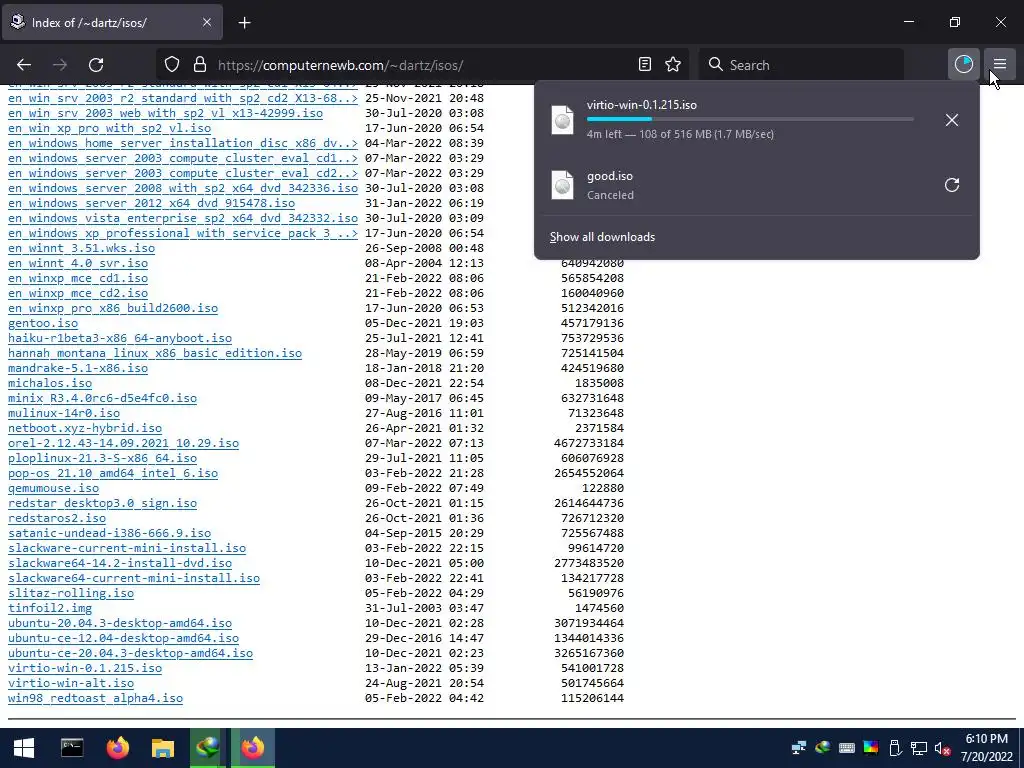Image resolution: width=1024 pixels, height=768 pixels.
Task: Download virtio-win-alt.iso
Action: [x=71, y=684]
